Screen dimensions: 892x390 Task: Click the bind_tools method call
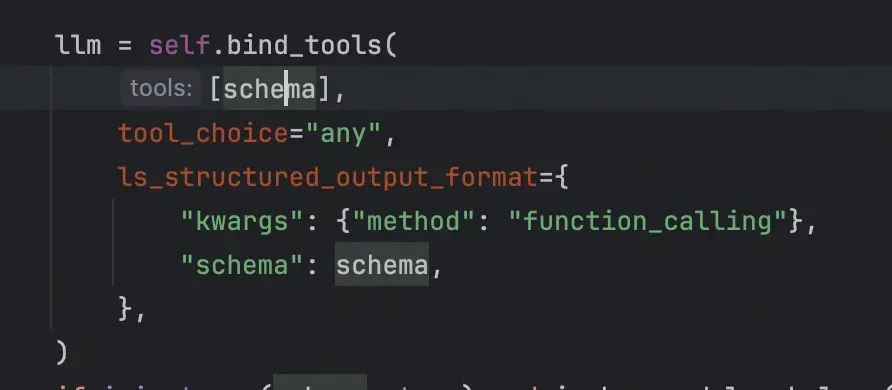coord(304,45)
